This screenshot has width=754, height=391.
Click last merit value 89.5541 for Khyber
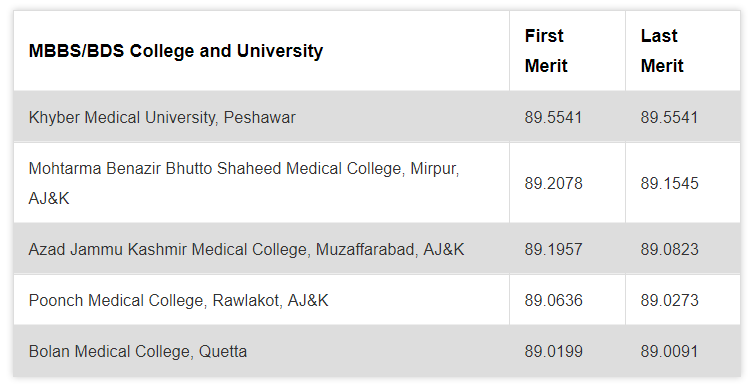click(669, 117)
